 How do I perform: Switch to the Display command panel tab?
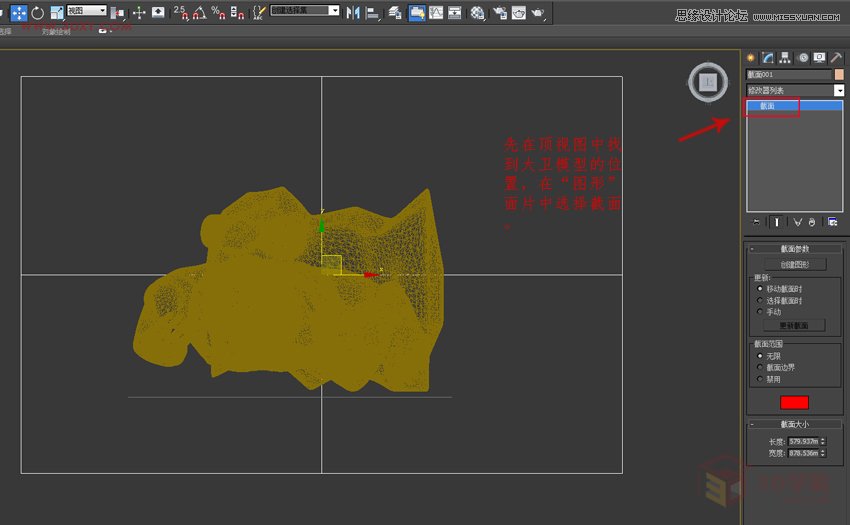(x=820, y=57)
